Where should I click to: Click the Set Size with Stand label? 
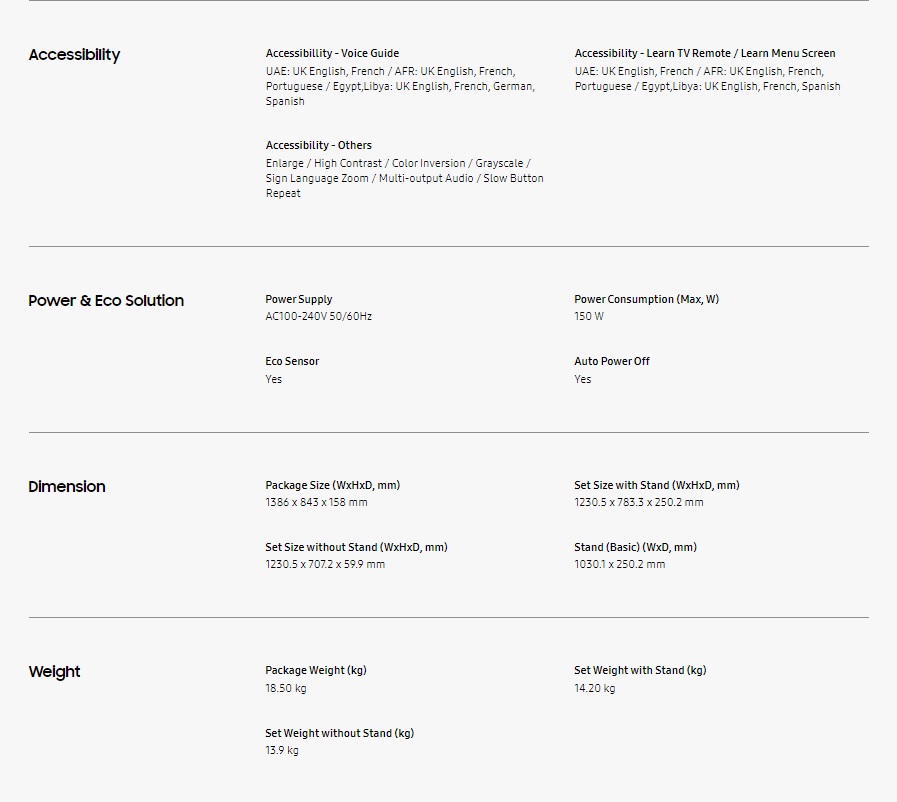pos(656,485)
